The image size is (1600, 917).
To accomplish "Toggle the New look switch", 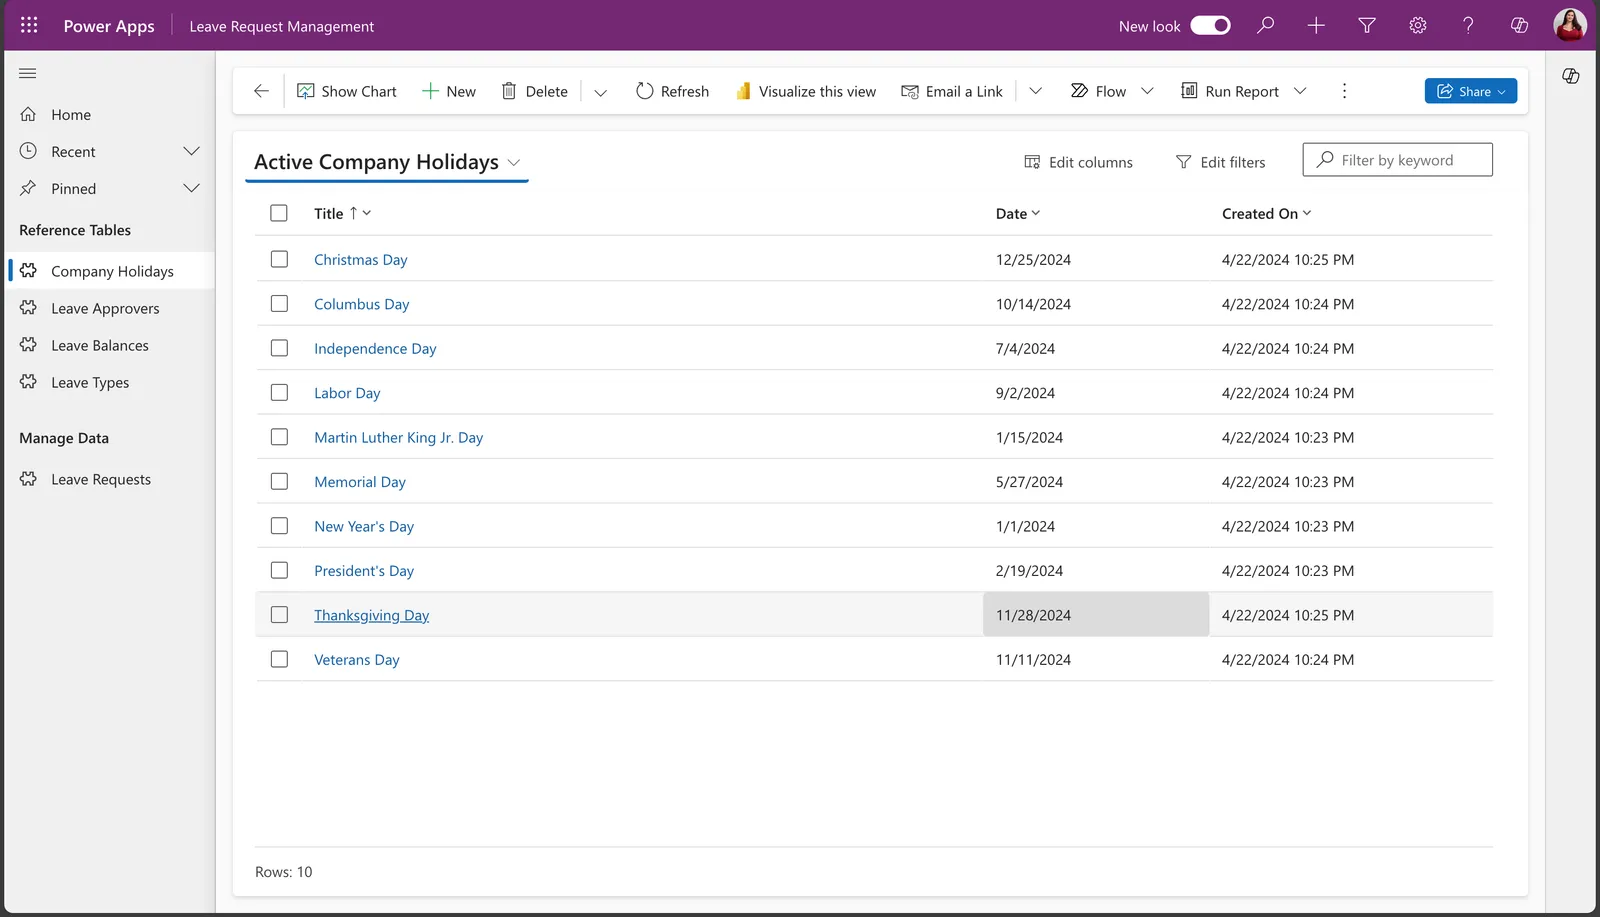I will [1210, 25].
